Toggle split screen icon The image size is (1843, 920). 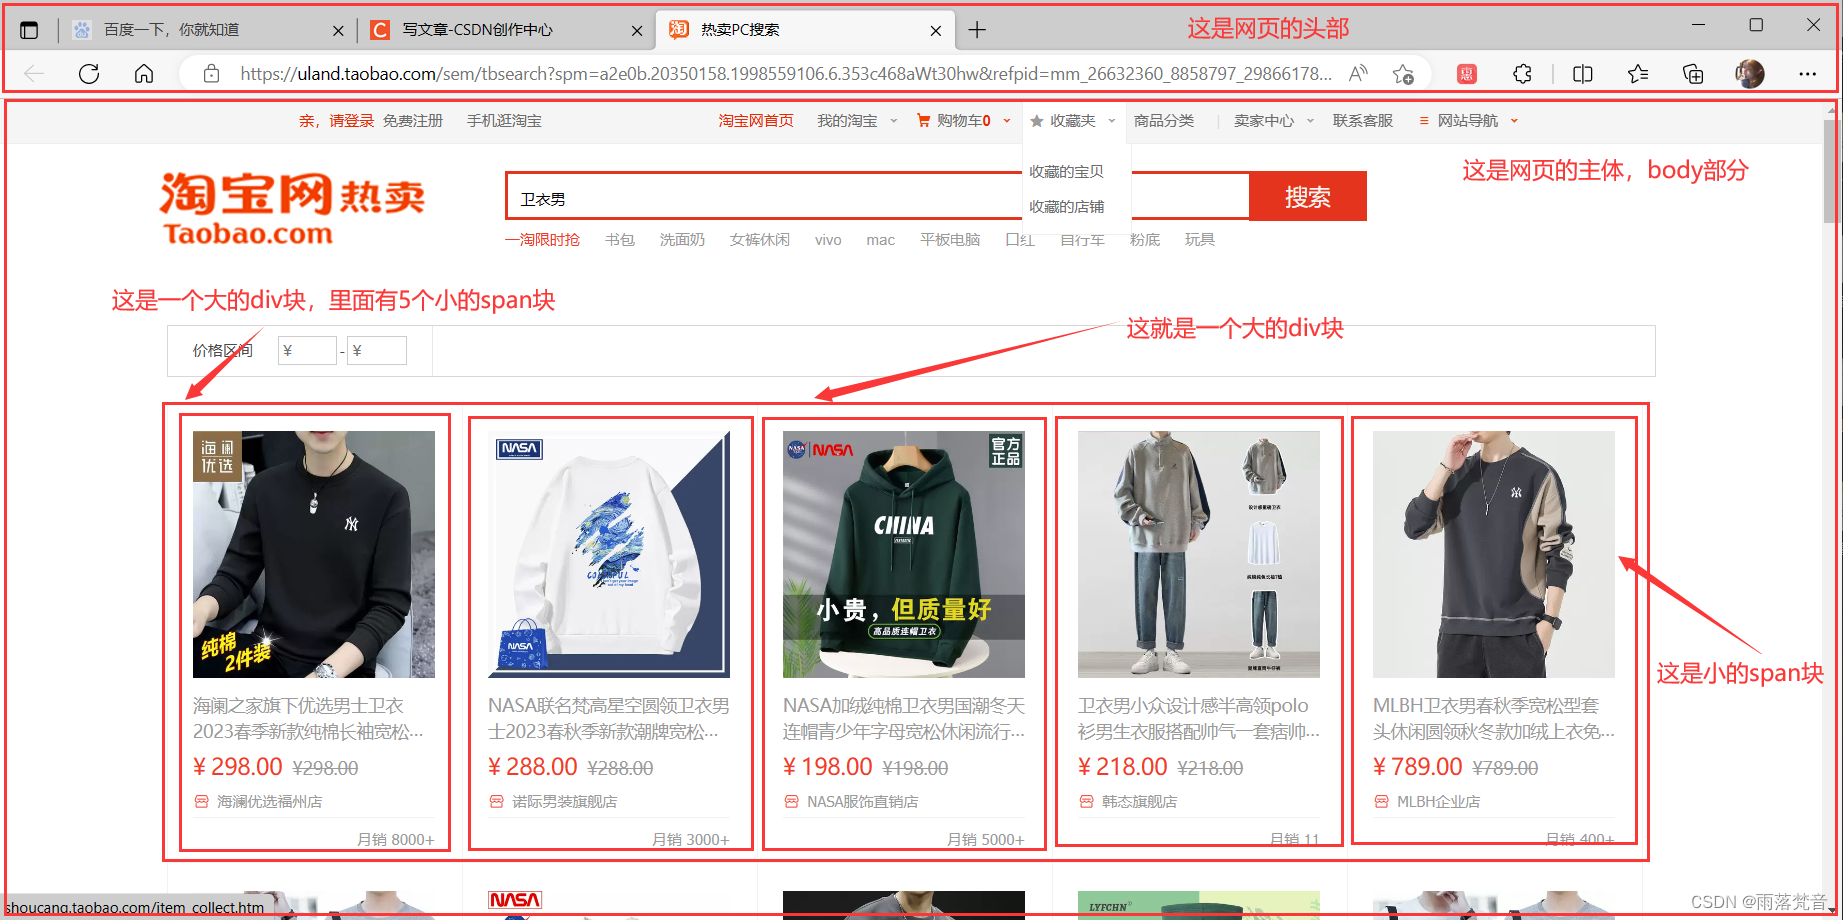(1583, 74)
